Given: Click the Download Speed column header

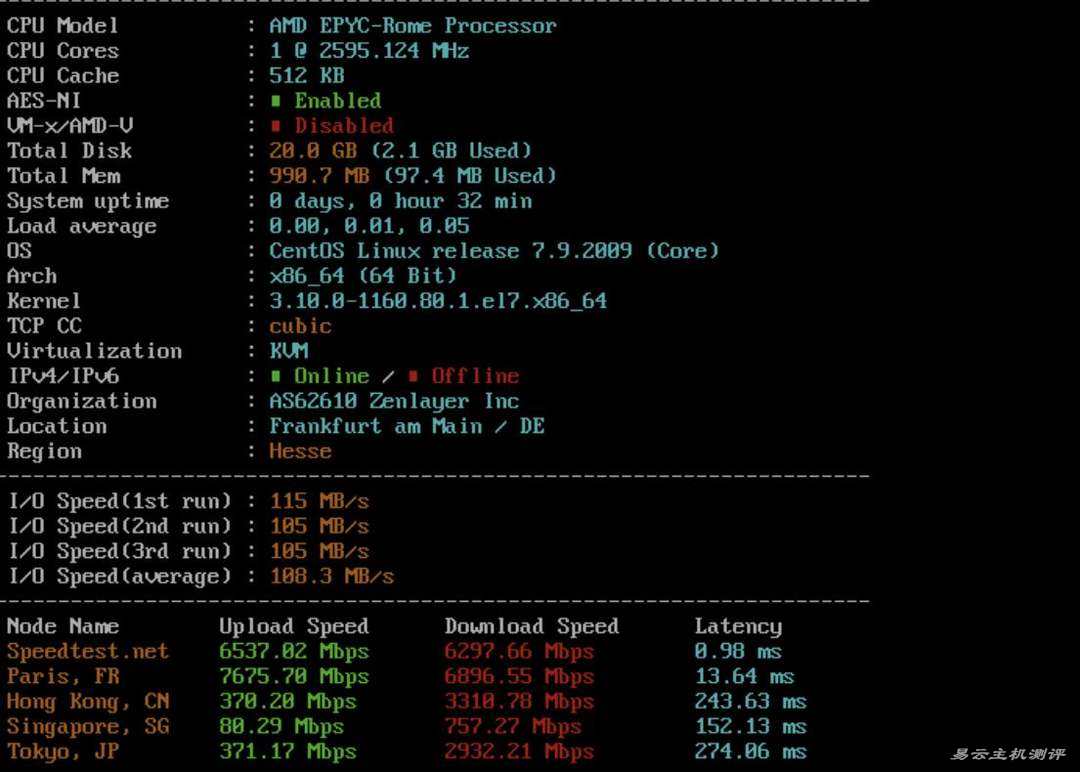Looking at the screenshot, I should pos(531,626).
